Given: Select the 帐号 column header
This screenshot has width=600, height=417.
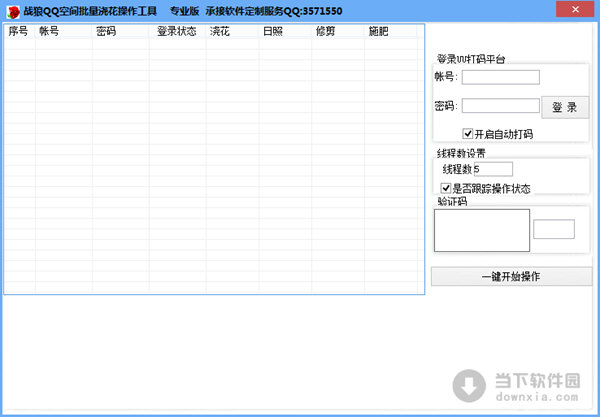Looking at the screenshot, I should click(64, 31).
